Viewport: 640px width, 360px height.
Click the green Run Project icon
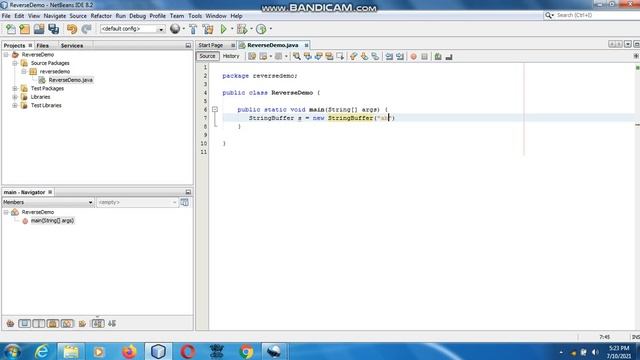coord(223,29)
